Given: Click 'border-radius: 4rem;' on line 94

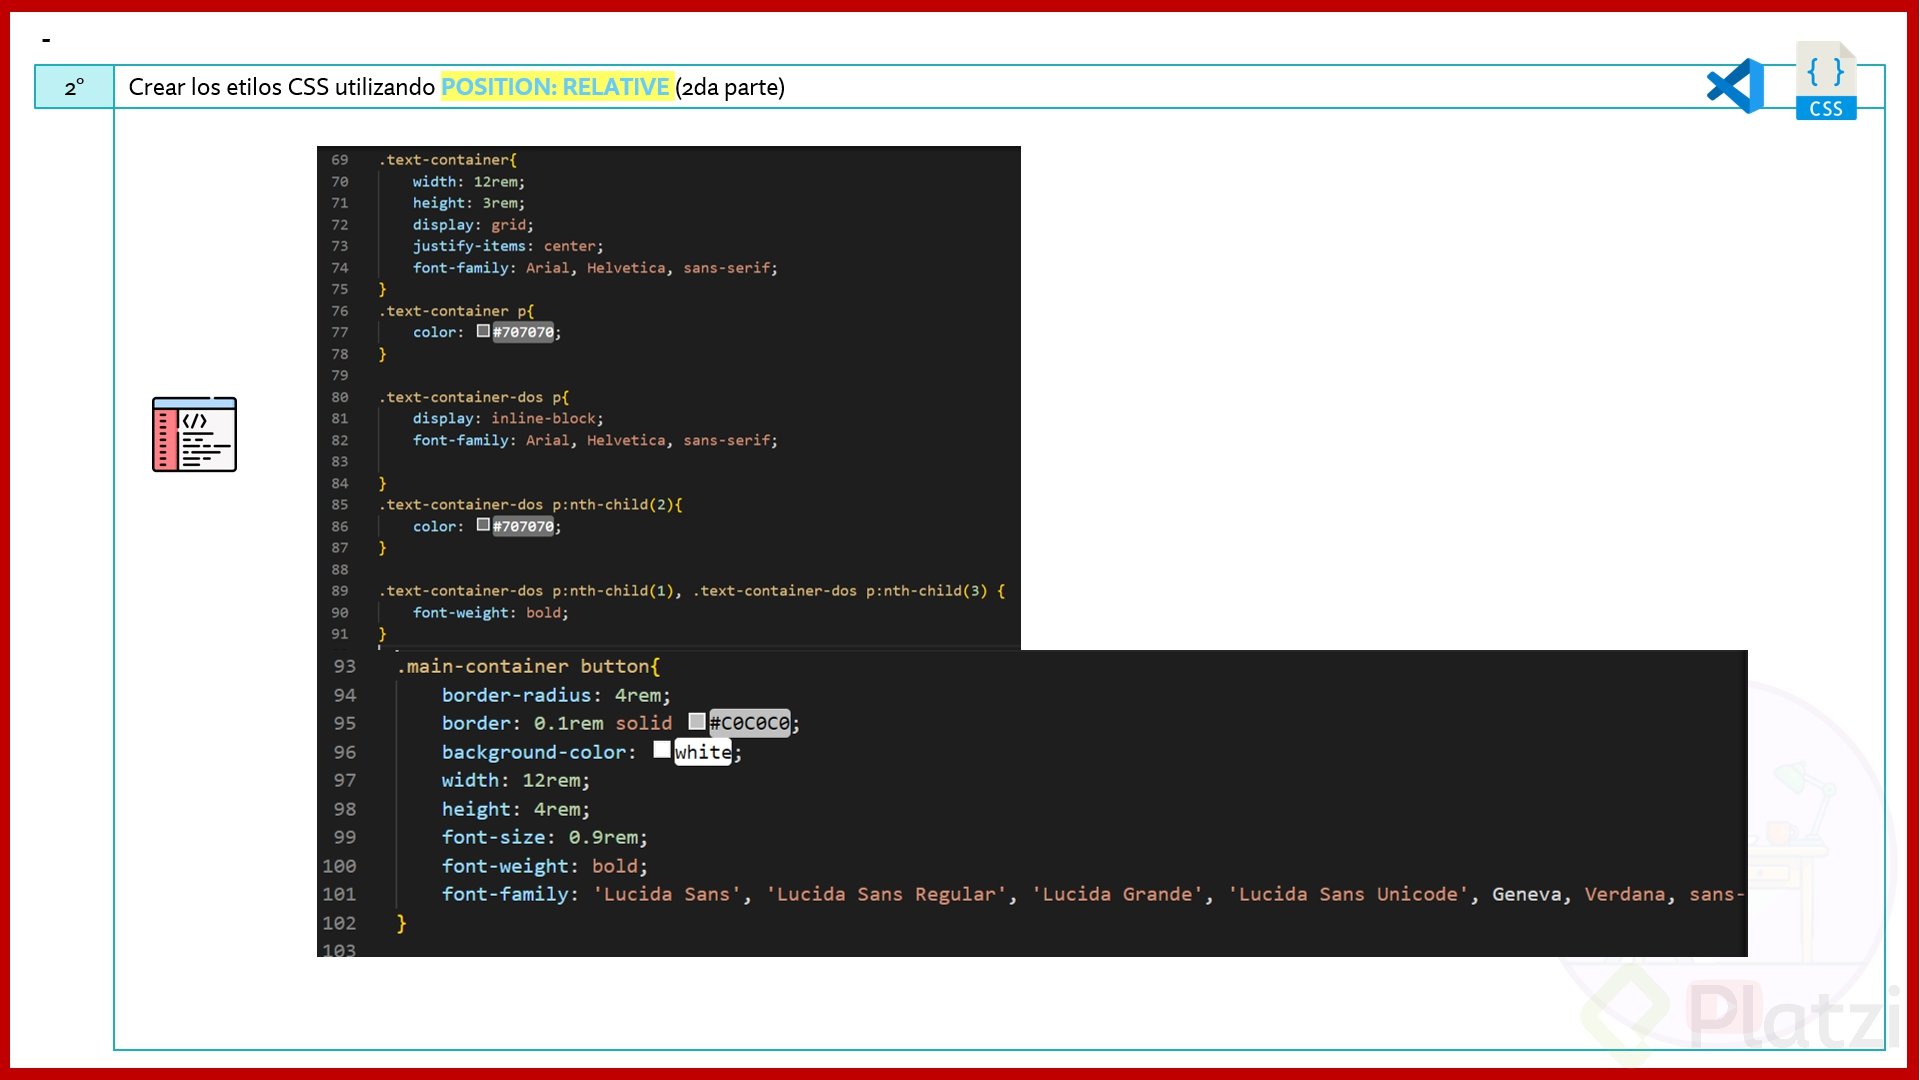Looking at the screenshot, I should pyautogui.click(x=556, y=695).
